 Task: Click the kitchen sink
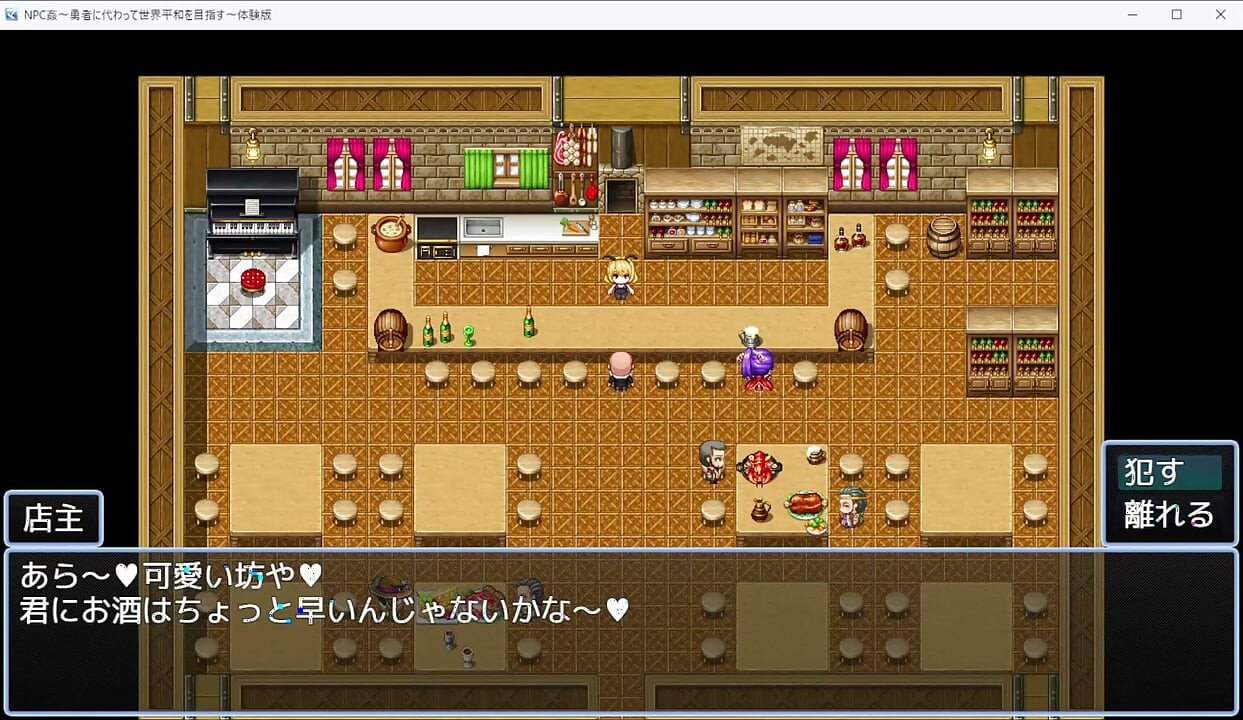(x=483, y=227)
